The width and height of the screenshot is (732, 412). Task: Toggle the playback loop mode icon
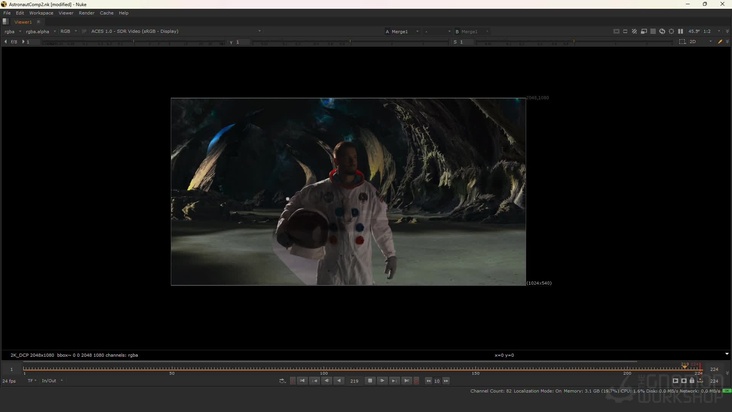[x=282, y=381]
